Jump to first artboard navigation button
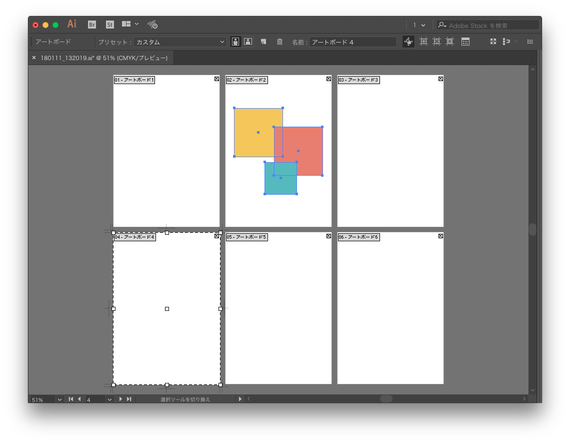Screen dimensions: 570x443 click(x=71, y=399)
